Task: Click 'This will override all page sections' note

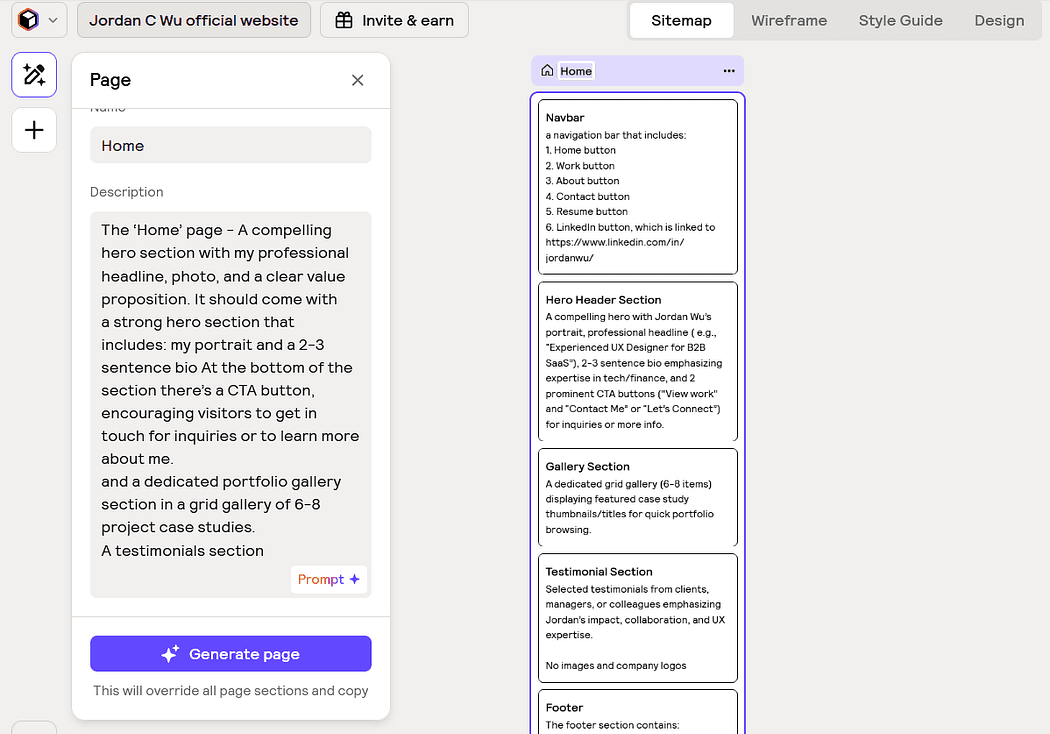Action: coord(230,690)
